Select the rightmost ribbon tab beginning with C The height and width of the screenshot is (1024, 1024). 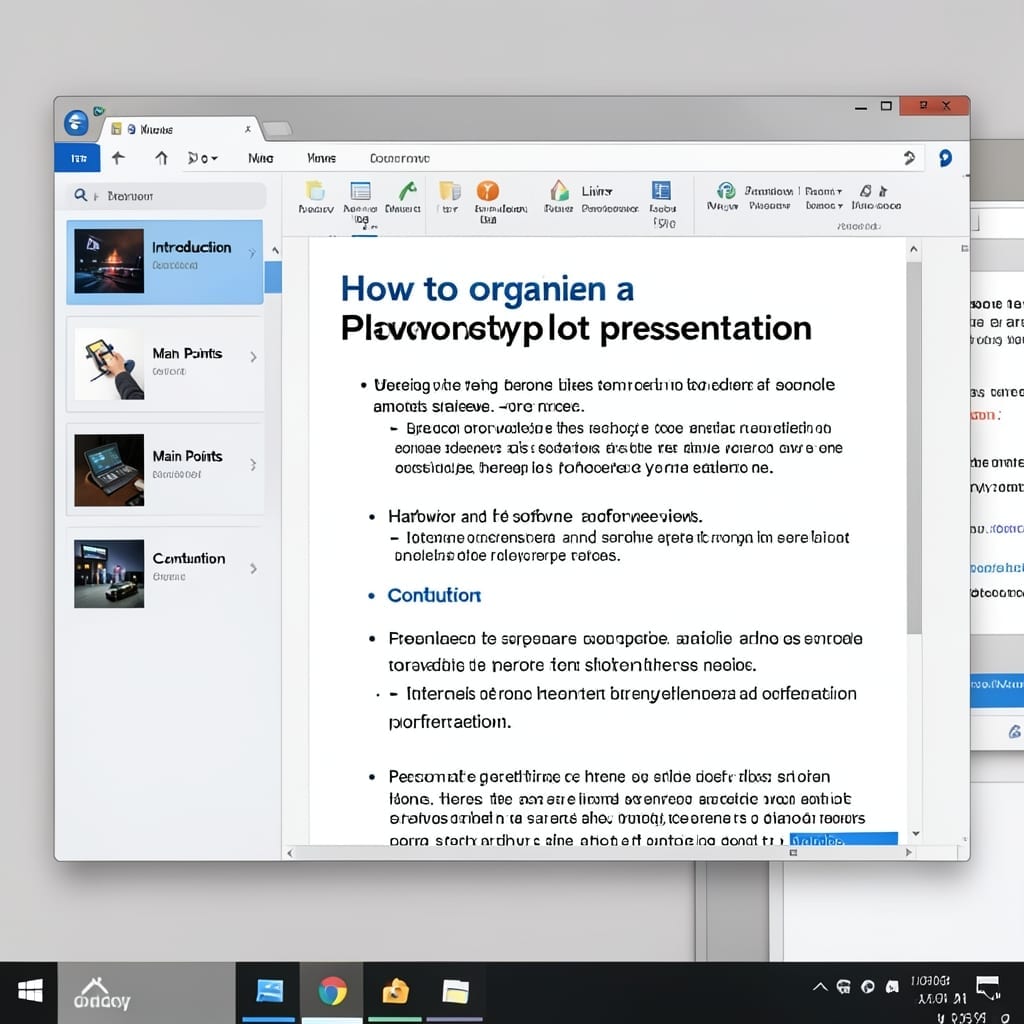pyautogui.click(x=400, y=158)
